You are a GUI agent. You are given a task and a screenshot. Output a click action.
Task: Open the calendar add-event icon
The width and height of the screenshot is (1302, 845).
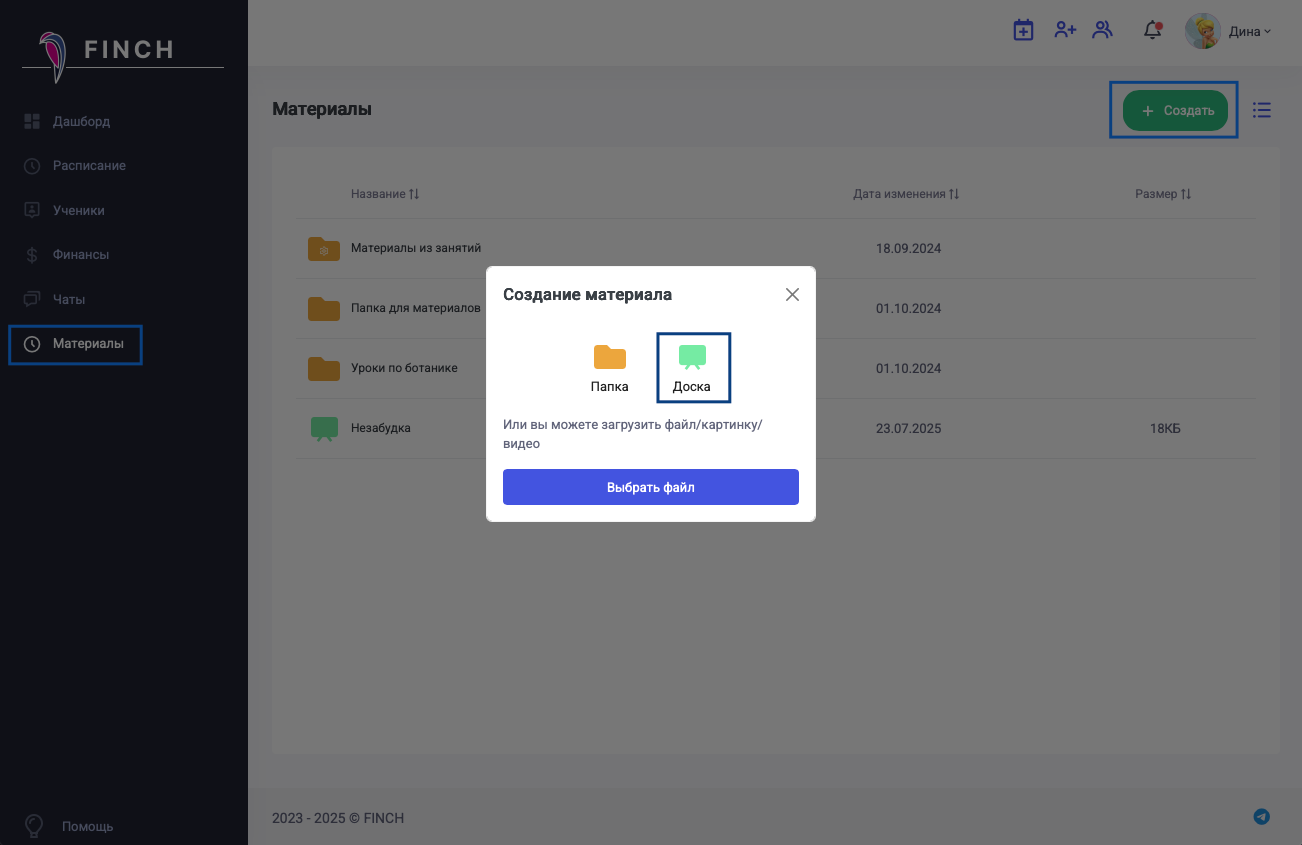point(1023,30)
